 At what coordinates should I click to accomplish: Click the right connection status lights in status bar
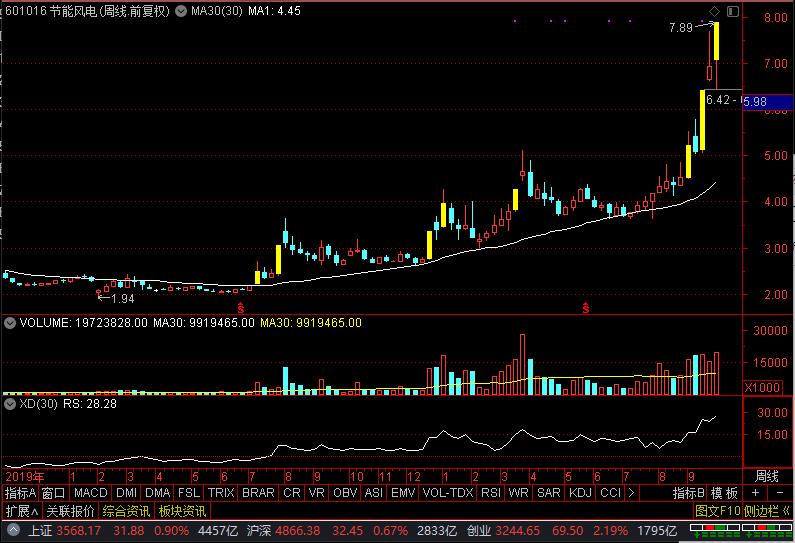tap(766, 531)
